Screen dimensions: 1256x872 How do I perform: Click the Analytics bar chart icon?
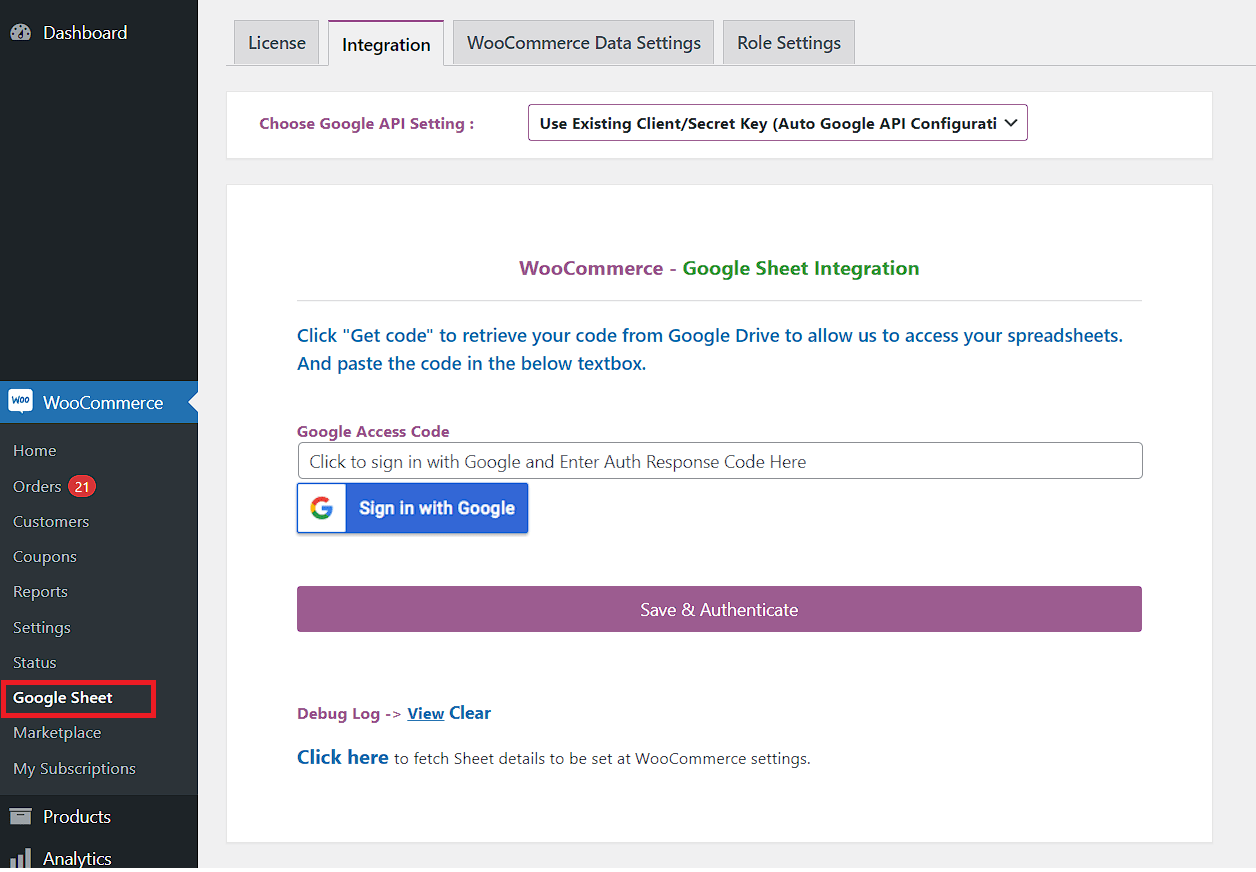[x=21, y=858]
